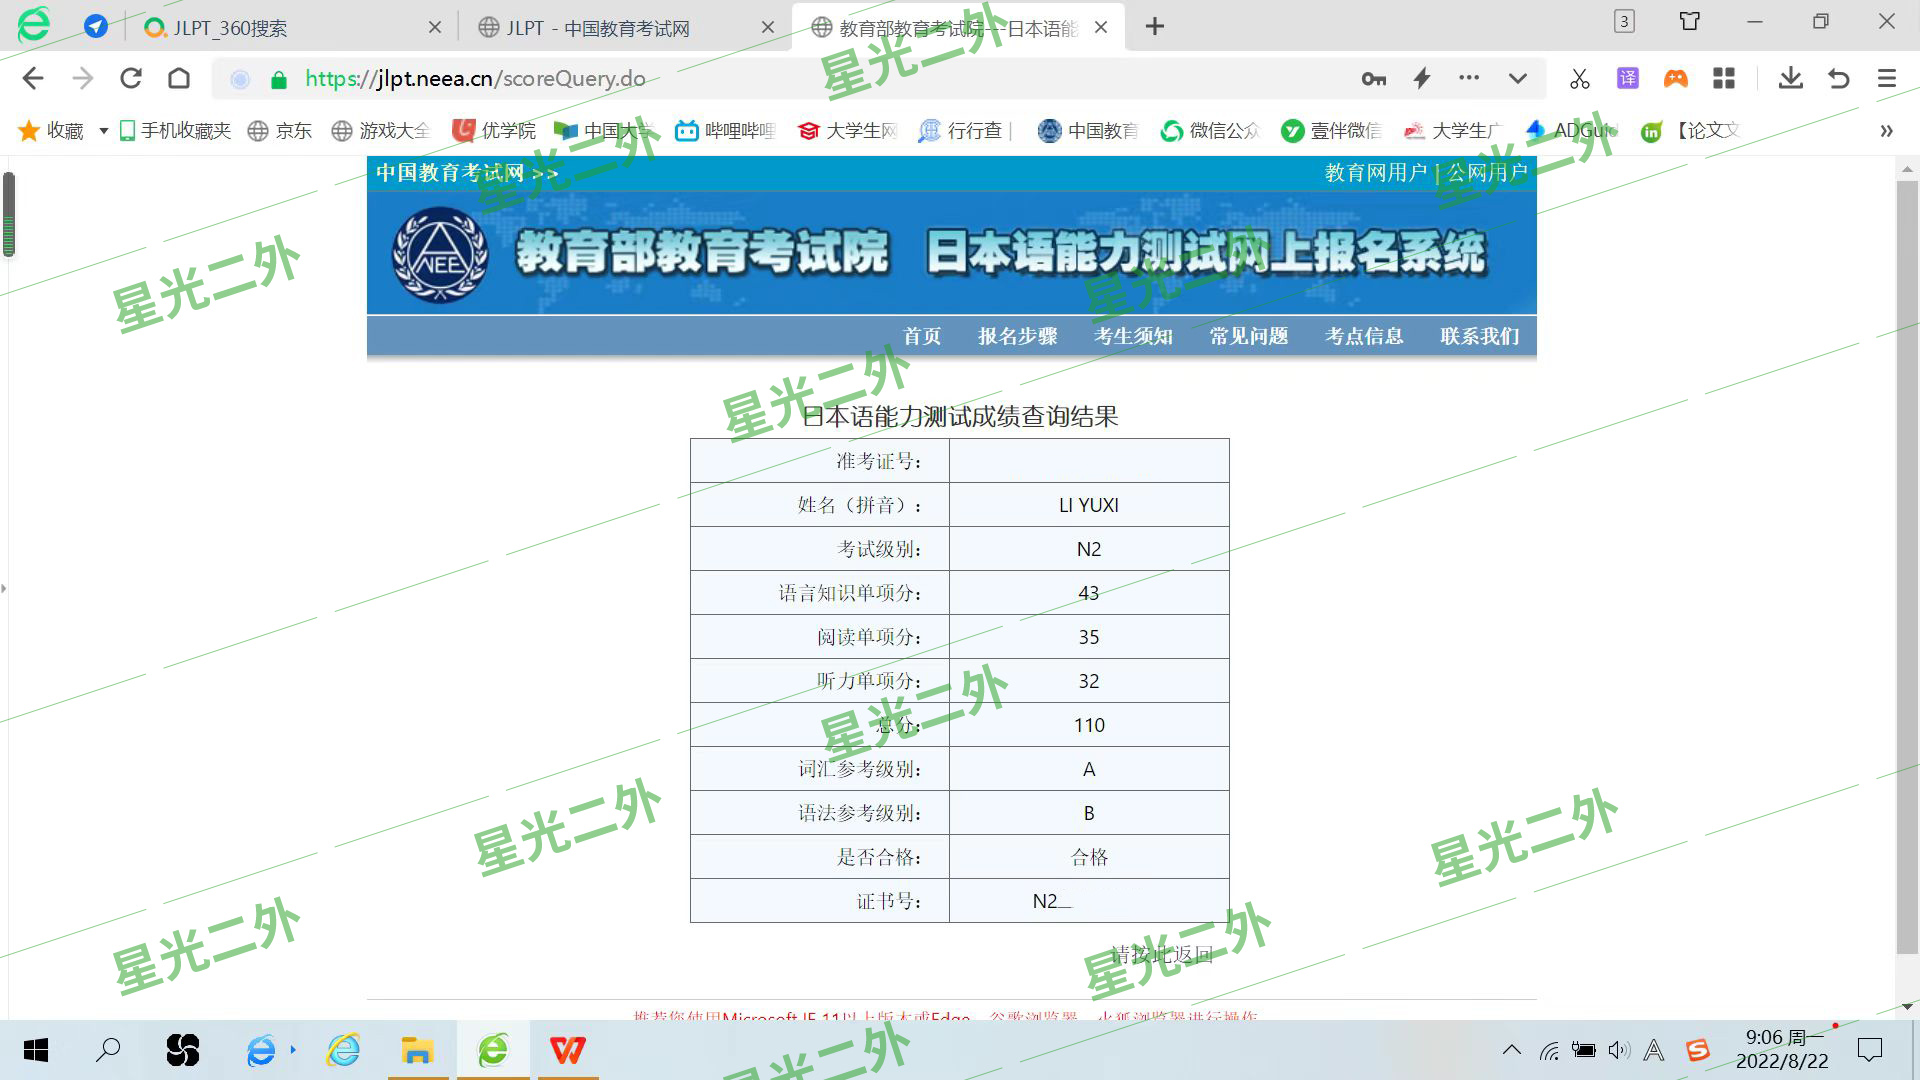
Task: Open the taskbar clock showing 9:06
Action: click(1782, 1049)
